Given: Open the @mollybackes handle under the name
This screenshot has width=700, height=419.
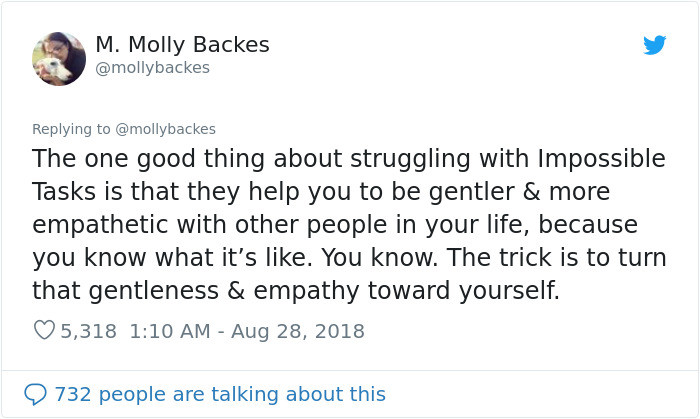Looking at the screenshot, I should coord(152,68).
